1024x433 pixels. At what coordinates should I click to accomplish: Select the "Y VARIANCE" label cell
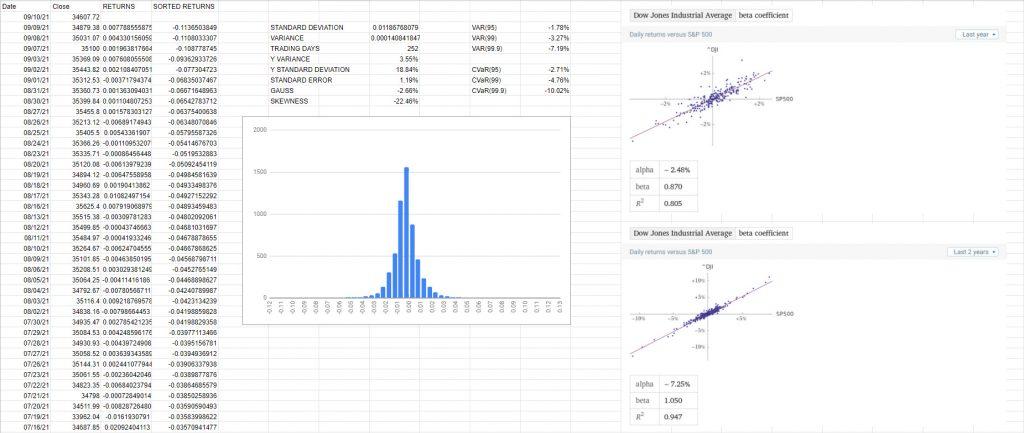pyautogui.click(x=289, y=59)
